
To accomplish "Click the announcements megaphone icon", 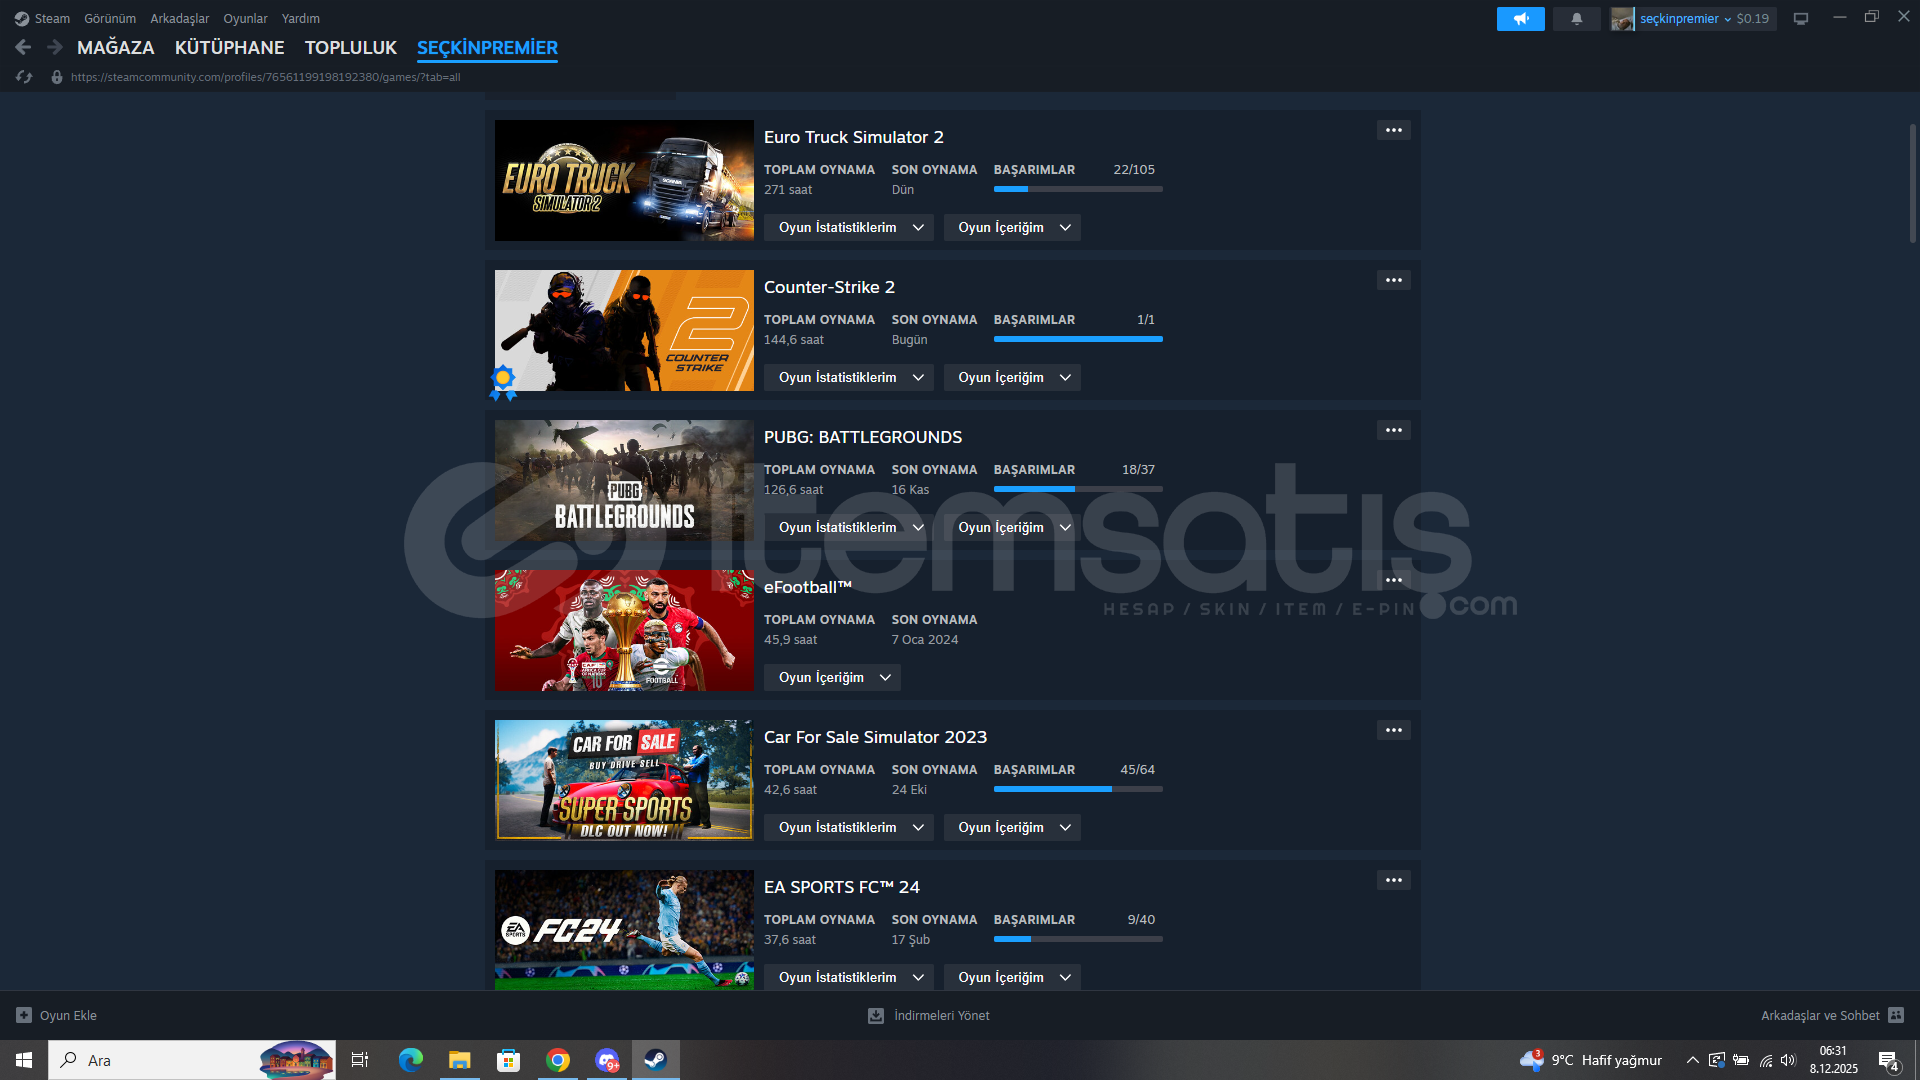I will coord(1520,19).
